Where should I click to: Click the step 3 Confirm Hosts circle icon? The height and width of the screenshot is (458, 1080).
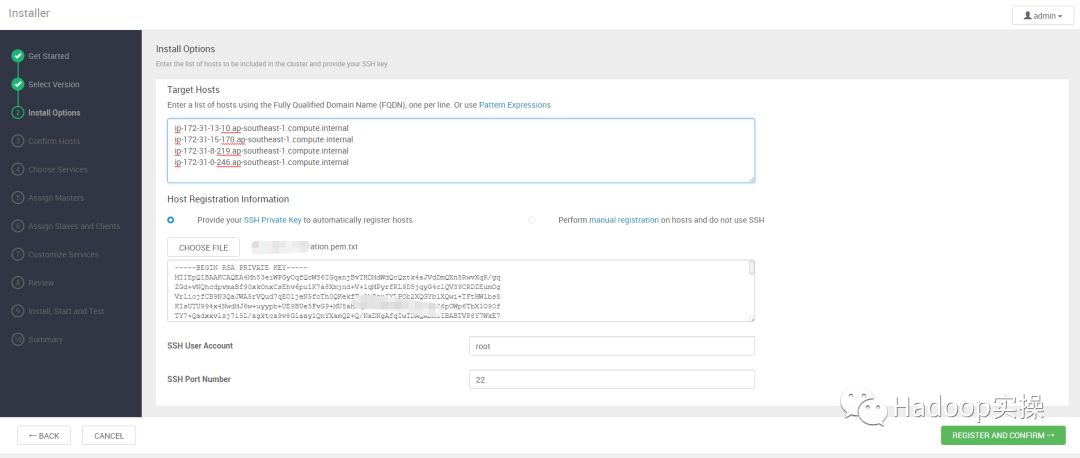tap(17, 141)
